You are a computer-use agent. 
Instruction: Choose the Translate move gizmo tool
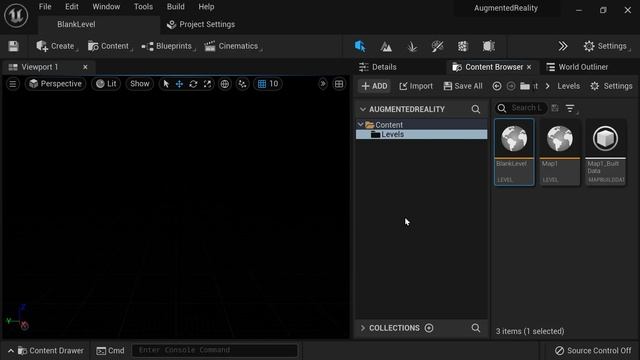pos(179,84)
